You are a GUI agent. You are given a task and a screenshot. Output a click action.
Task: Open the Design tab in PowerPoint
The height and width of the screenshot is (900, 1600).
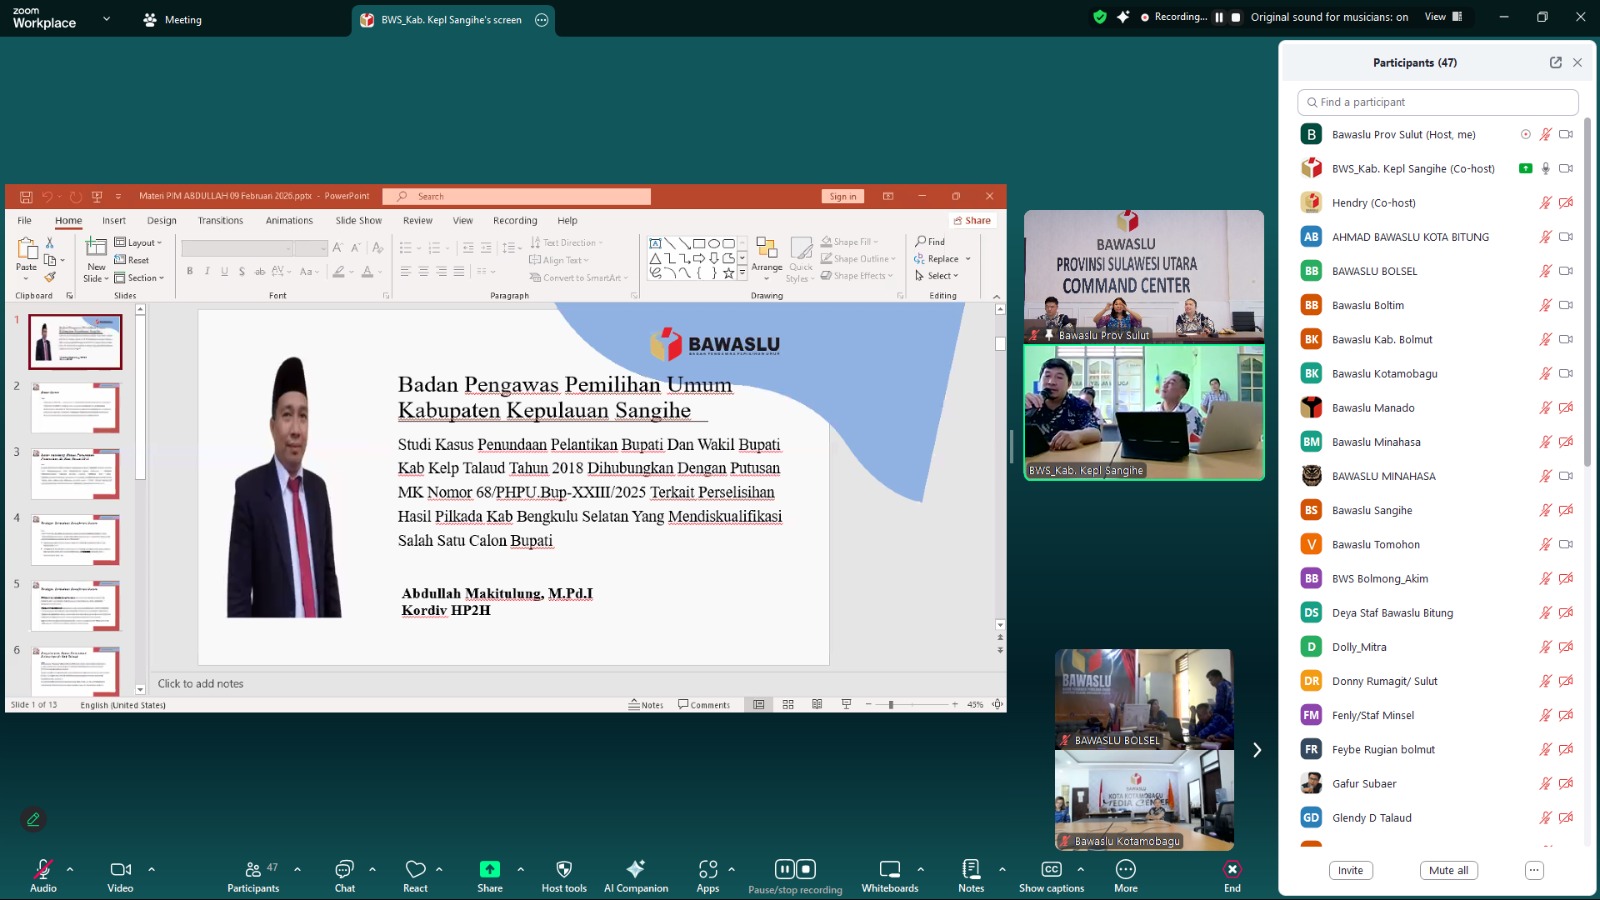click(161, 221)
